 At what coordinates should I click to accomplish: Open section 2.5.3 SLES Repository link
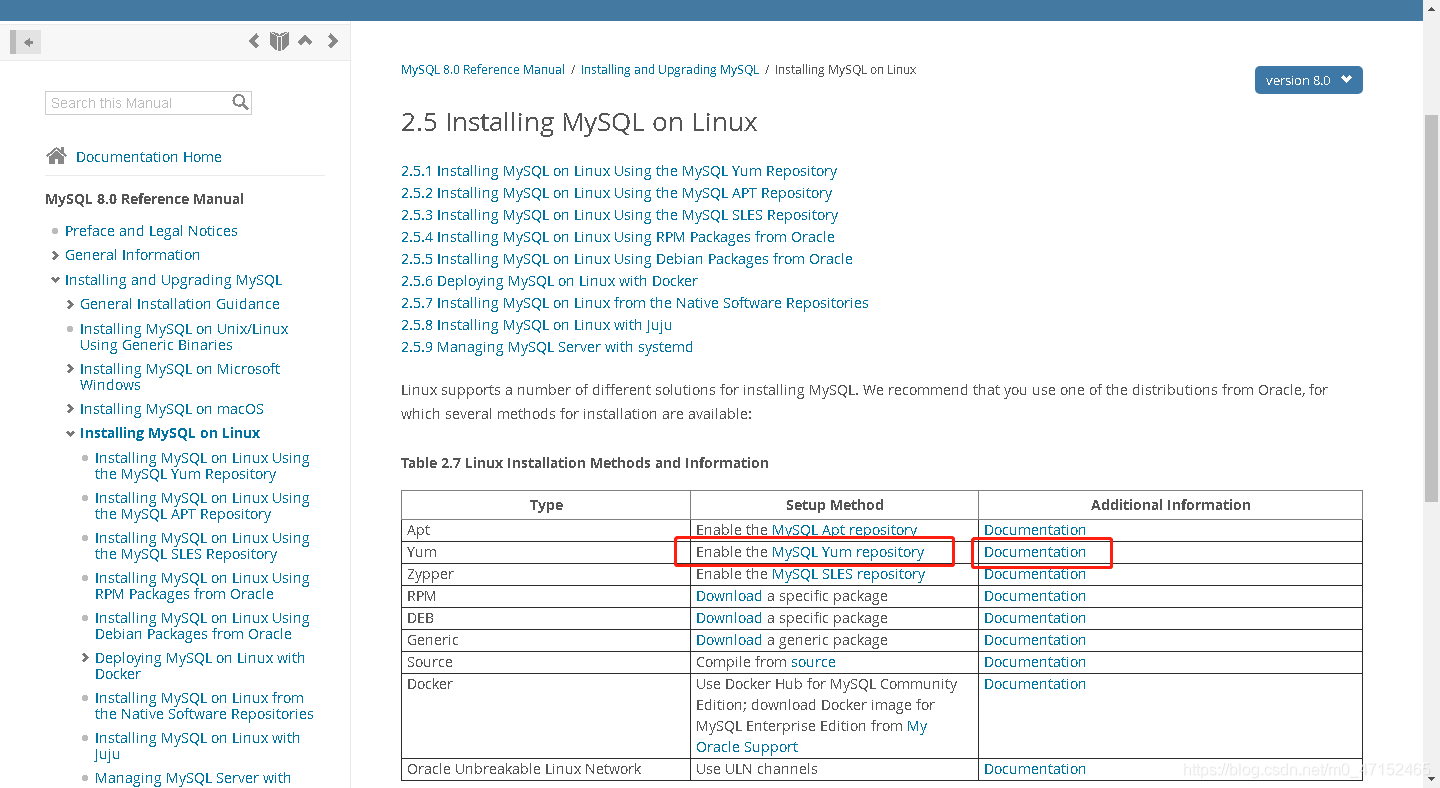point(619,215)
